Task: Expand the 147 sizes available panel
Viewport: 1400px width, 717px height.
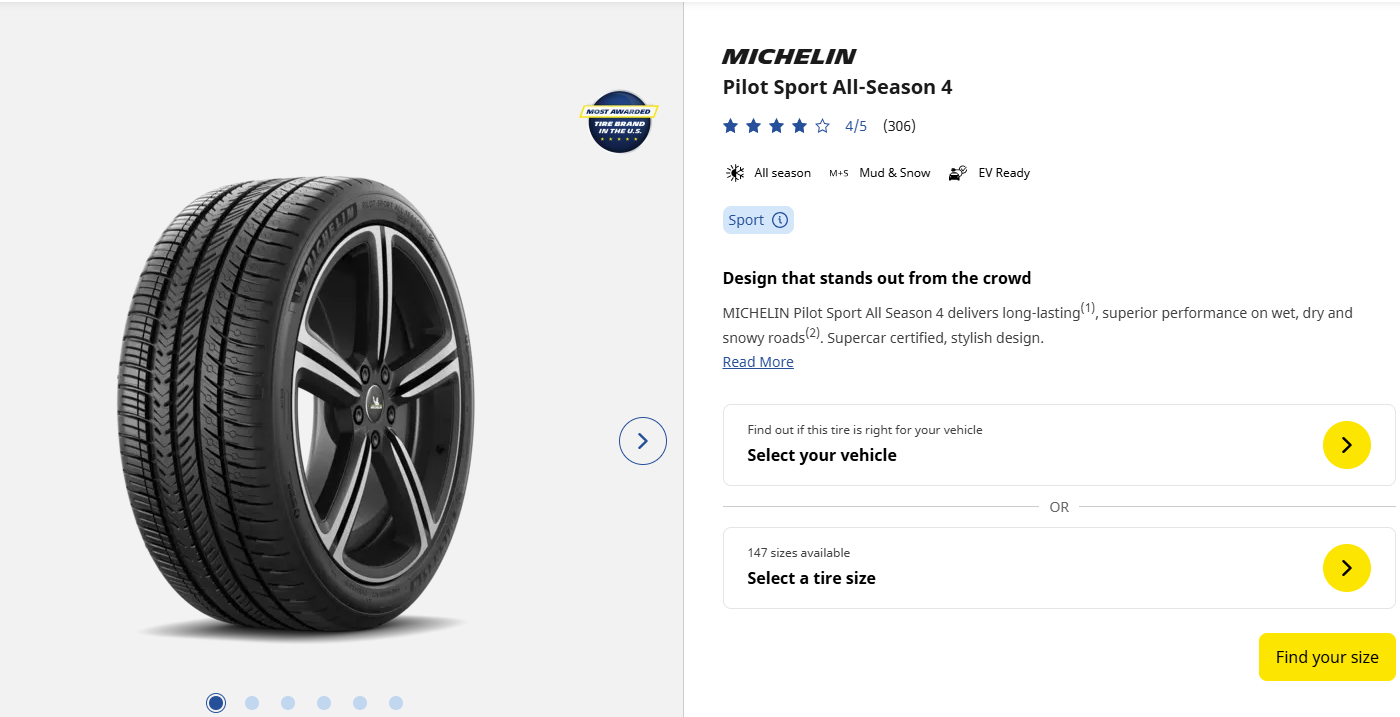Action: 1059,568
